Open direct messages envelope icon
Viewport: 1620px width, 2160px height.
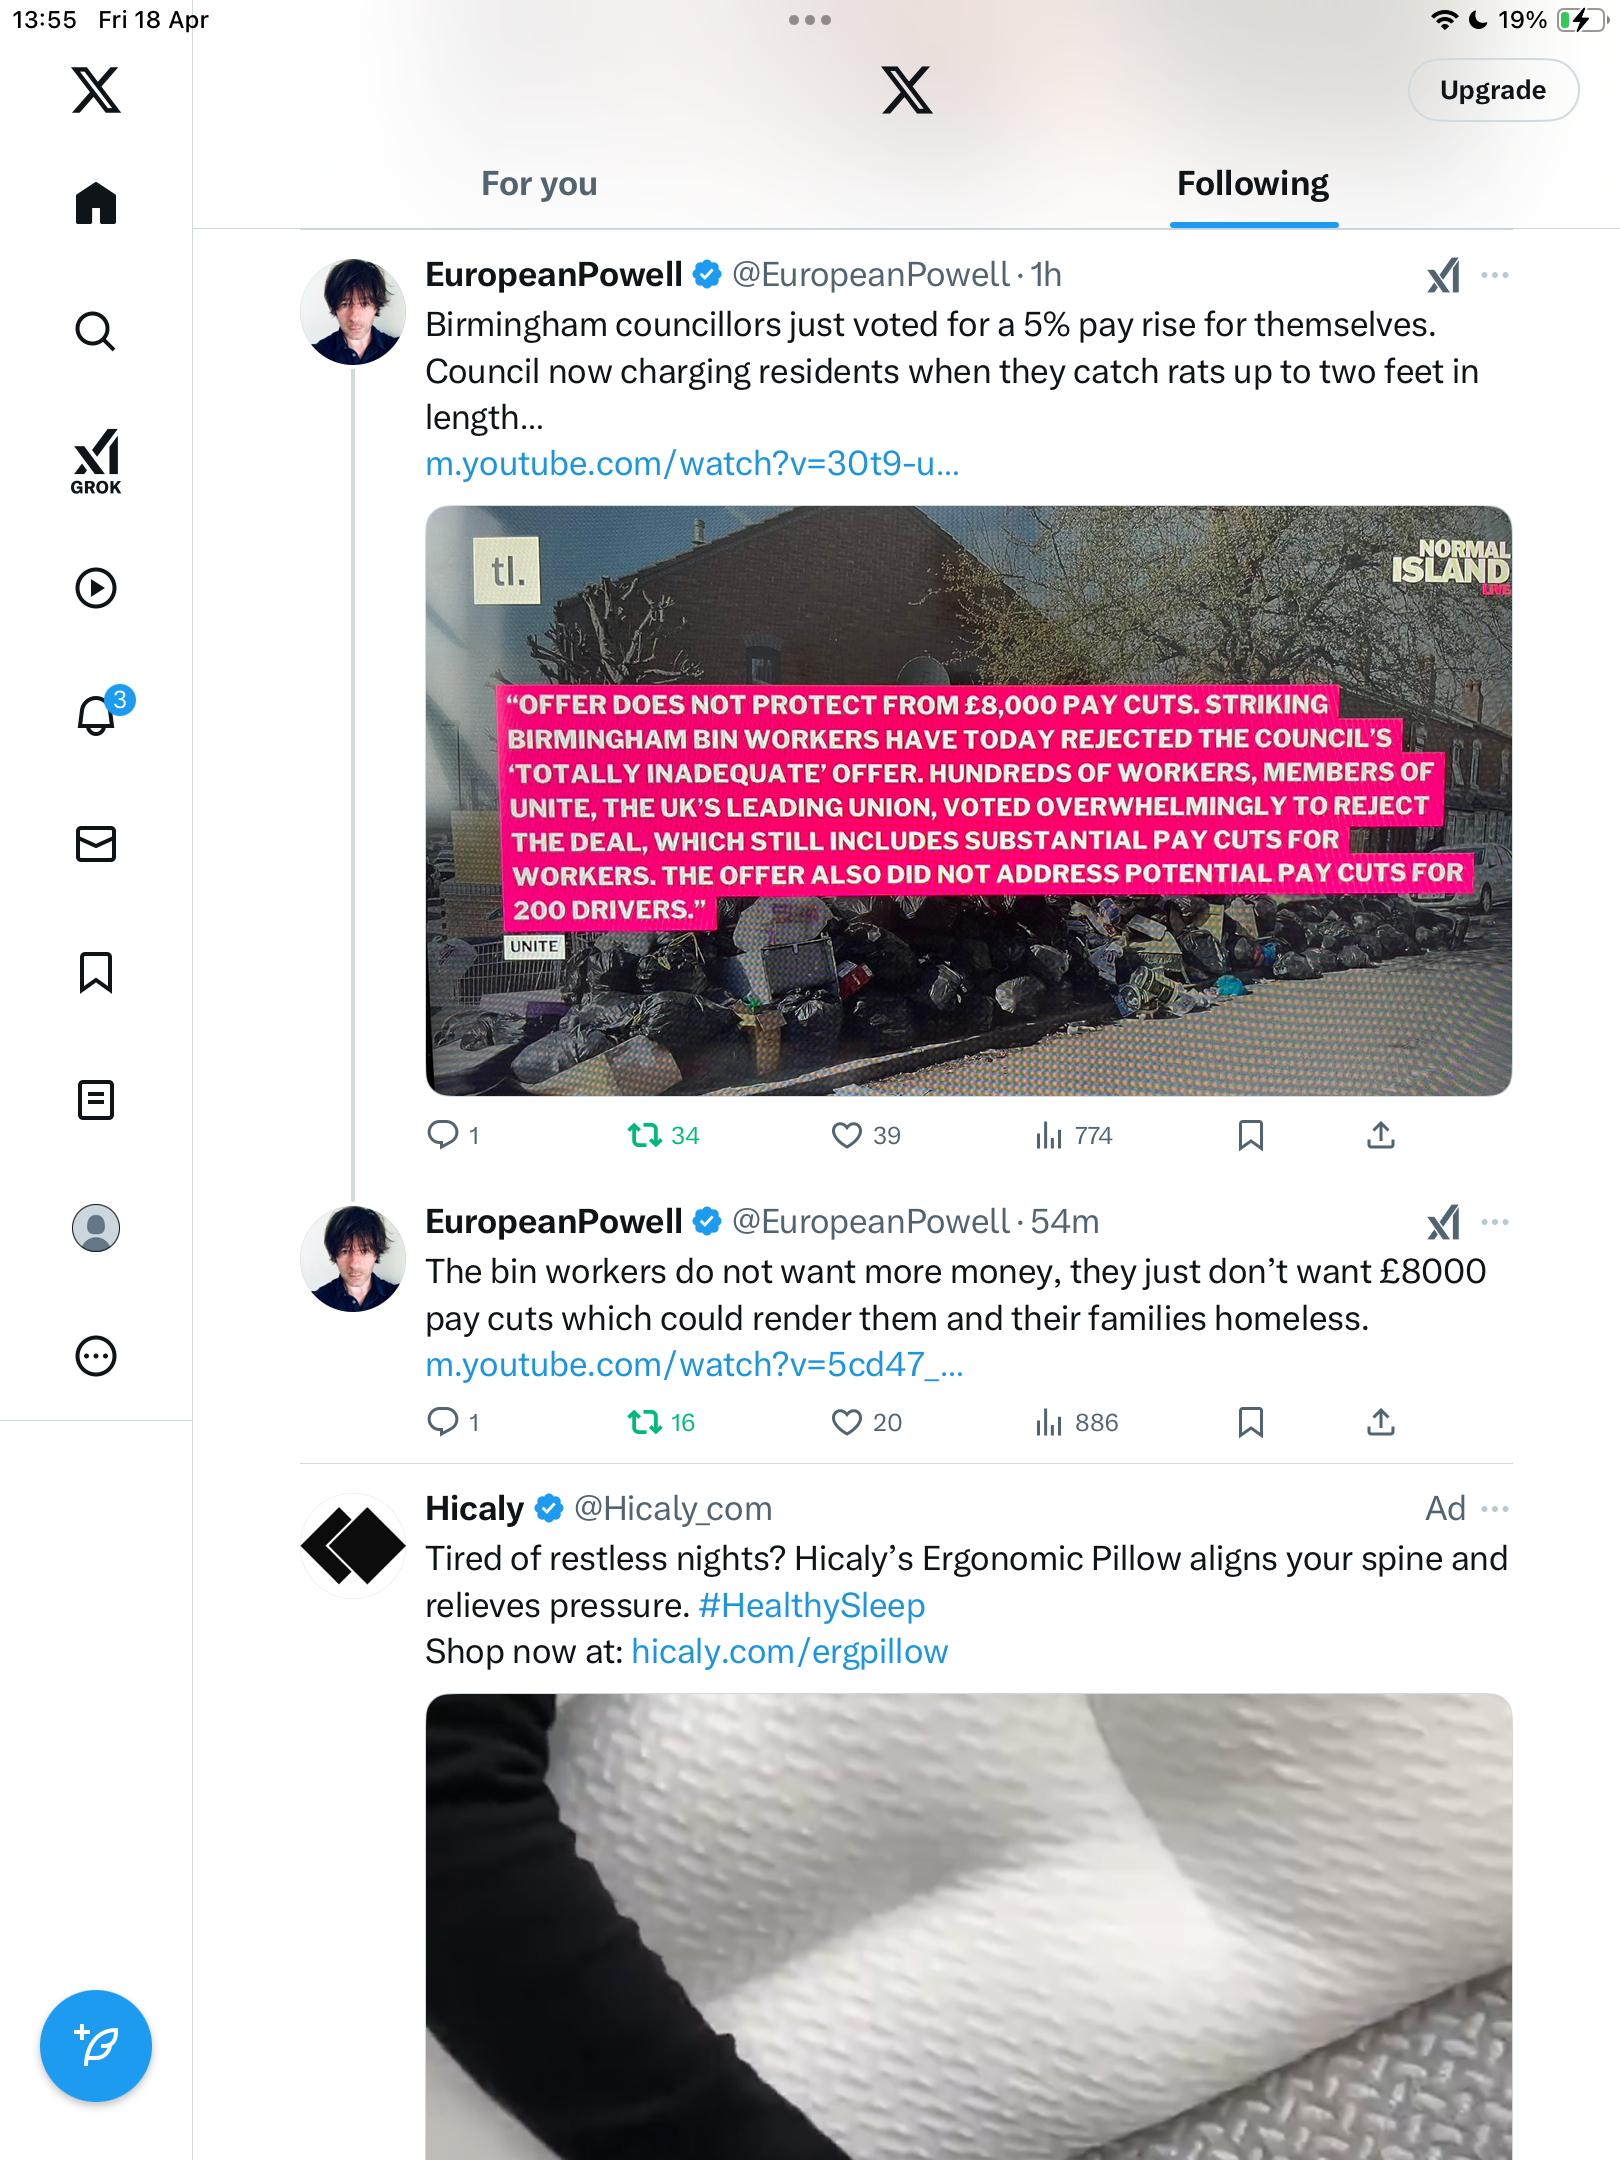pyautogui.click(x=96, y=844)
